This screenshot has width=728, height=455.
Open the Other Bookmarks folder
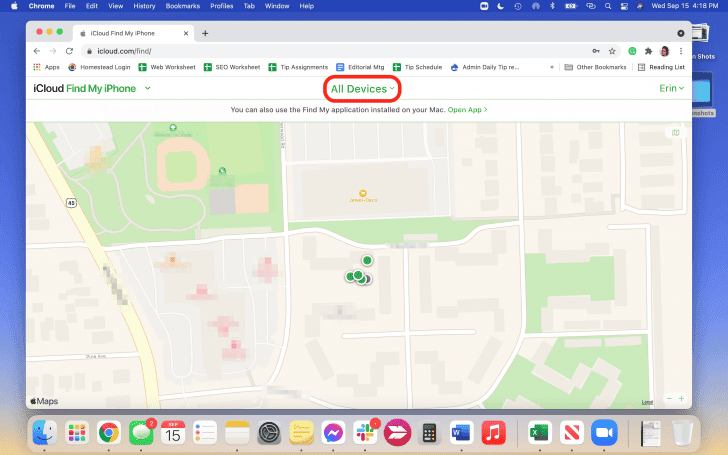pyautogui.click(x=596, y=68)
